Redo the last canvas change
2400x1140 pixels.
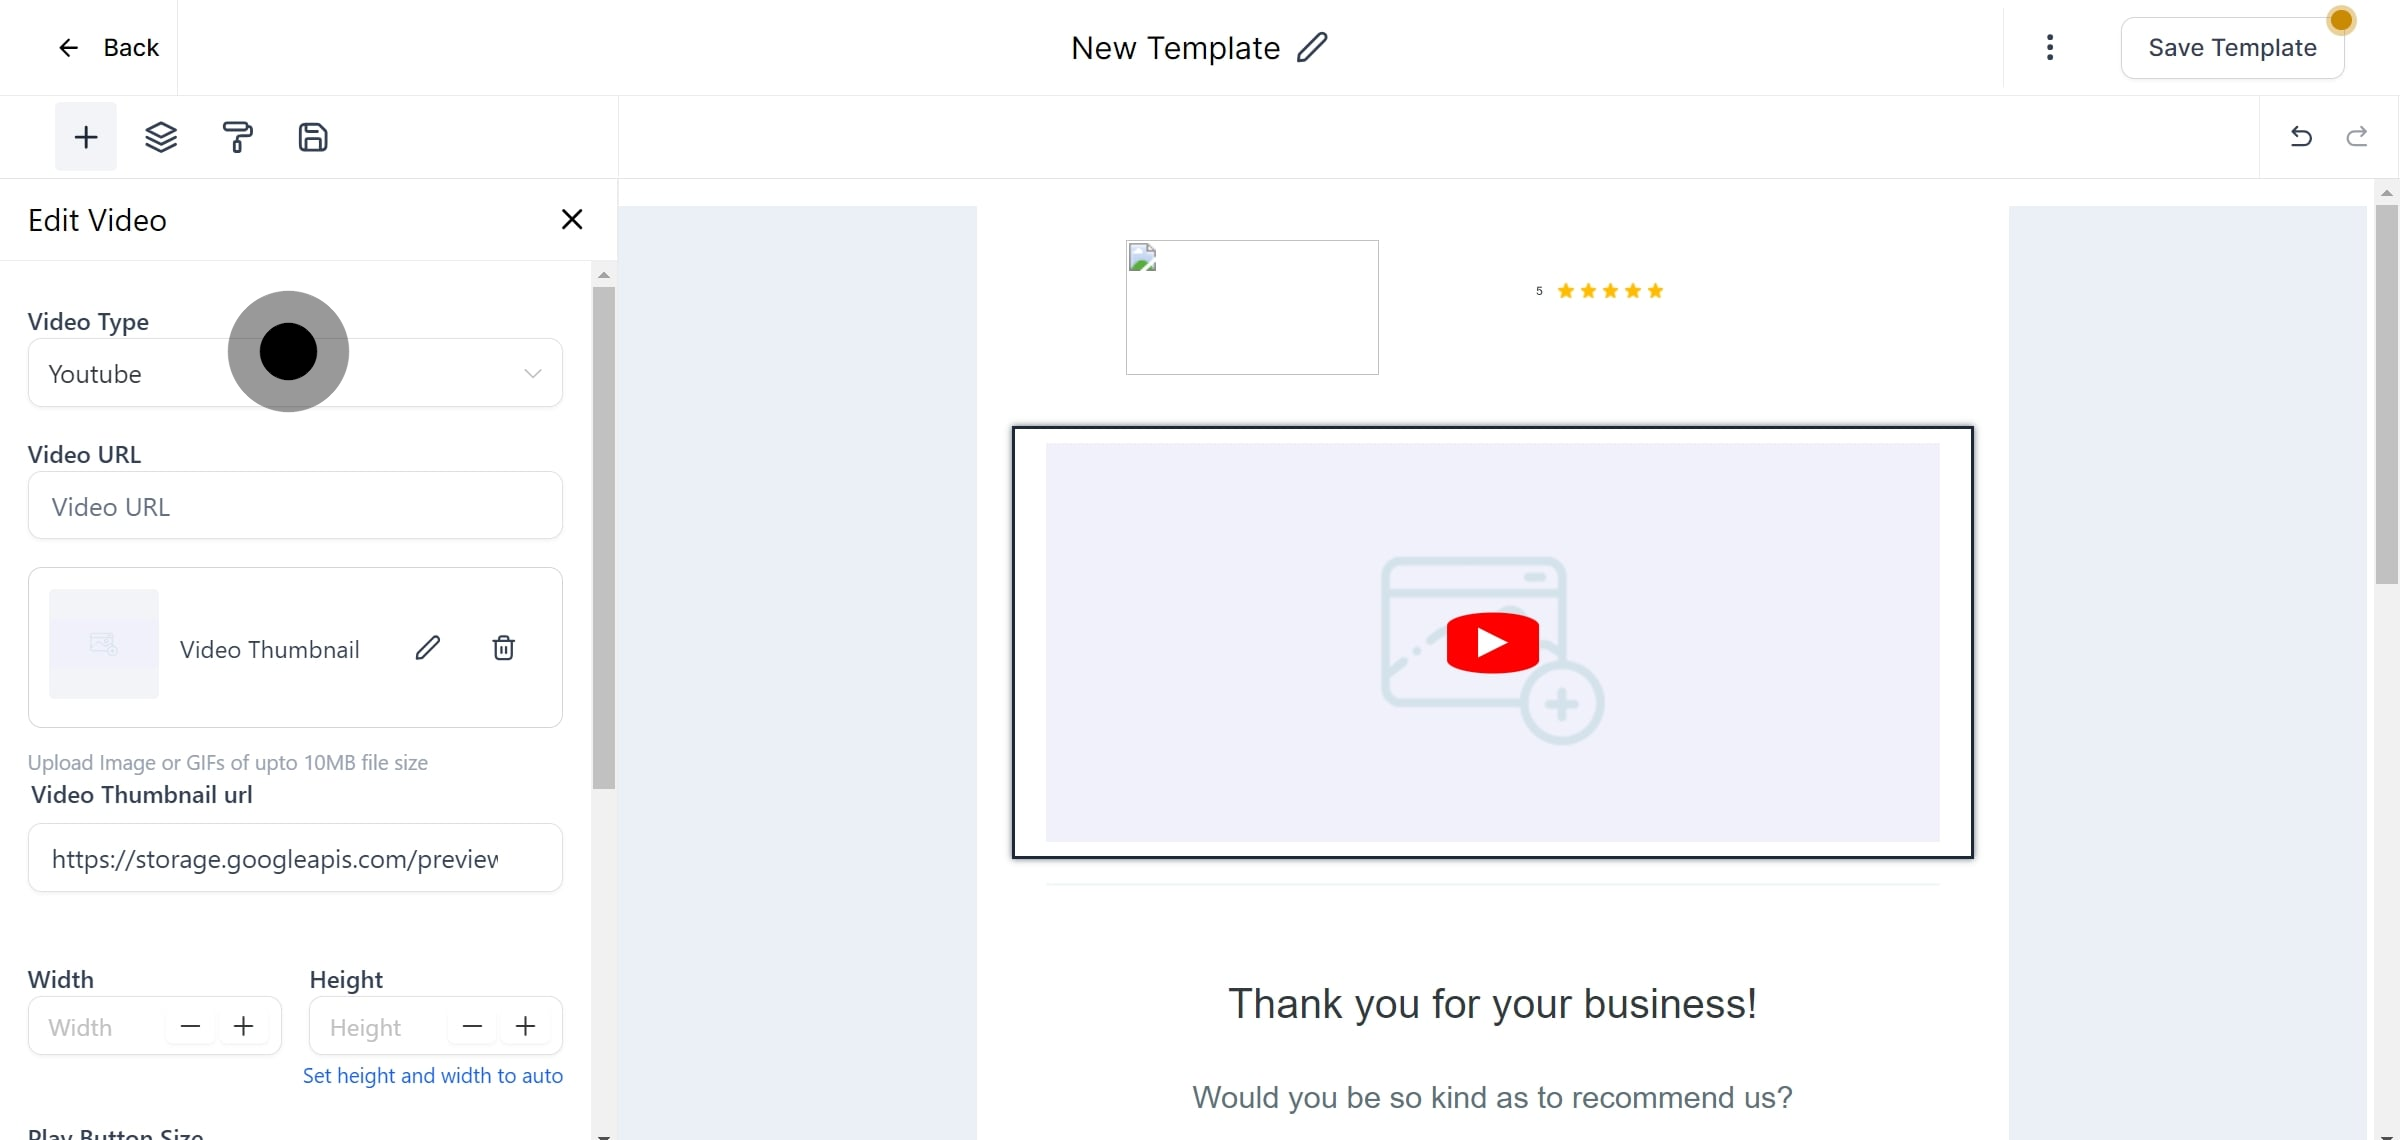2357,137
